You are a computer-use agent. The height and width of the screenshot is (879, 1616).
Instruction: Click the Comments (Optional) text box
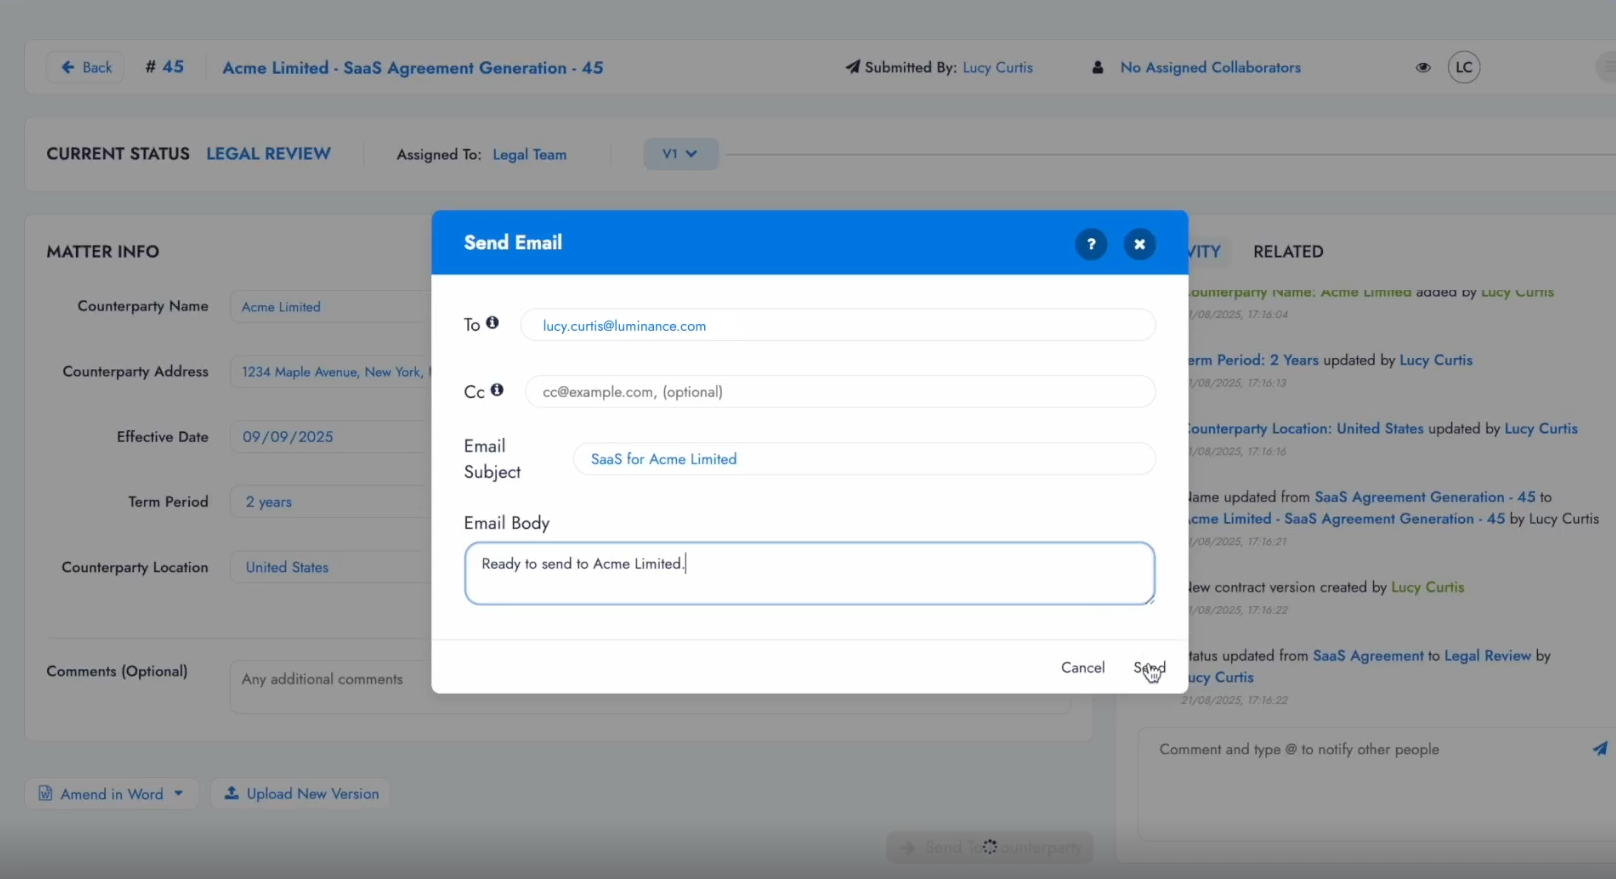click(650, 686)
